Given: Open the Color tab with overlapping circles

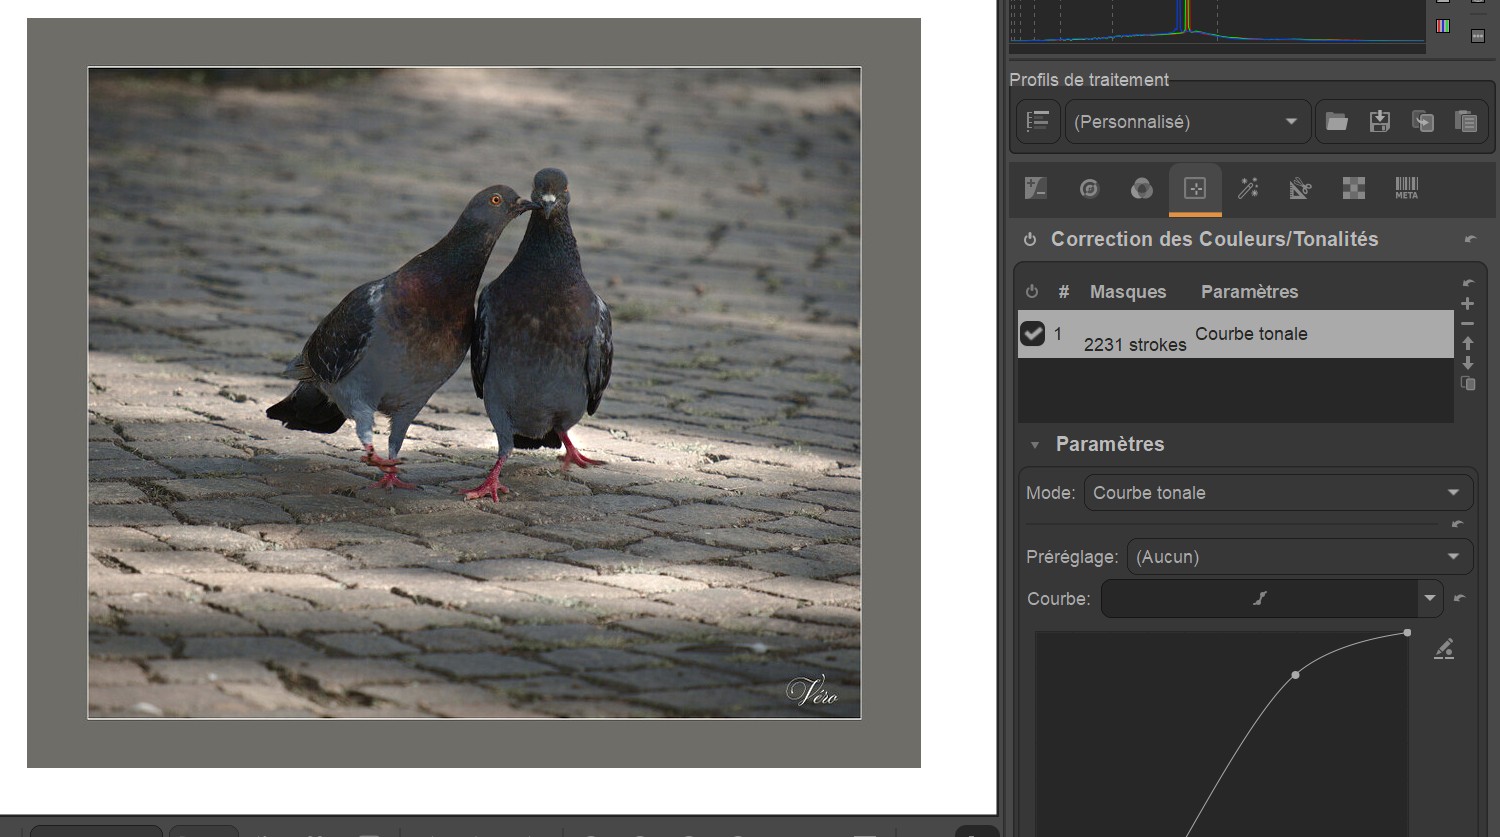Looking at the screenshot, I should click(1141, 188).
